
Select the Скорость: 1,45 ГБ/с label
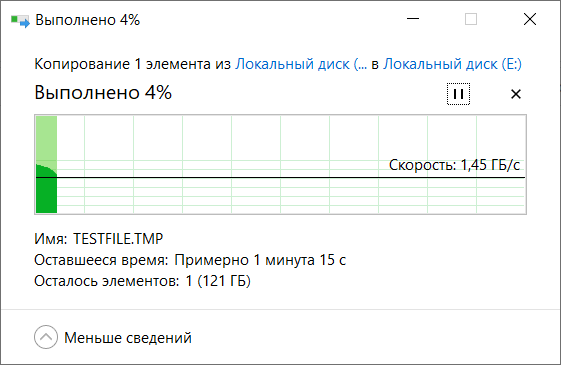pyautogui.click(x=454, y=165)
